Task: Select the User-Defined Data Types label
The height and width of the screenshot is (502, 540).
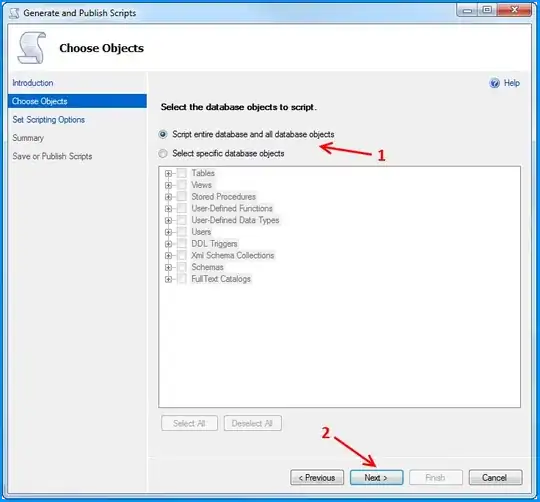Action: pyautogui.click(x=235, y=220)
